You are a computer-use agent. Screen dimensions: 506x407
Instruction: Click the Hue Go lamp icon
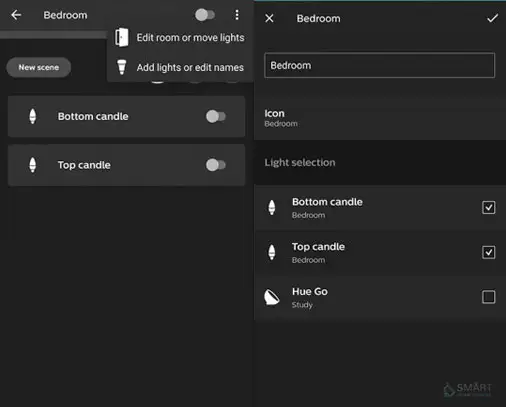pyautogui.click(x=272, y=297)
